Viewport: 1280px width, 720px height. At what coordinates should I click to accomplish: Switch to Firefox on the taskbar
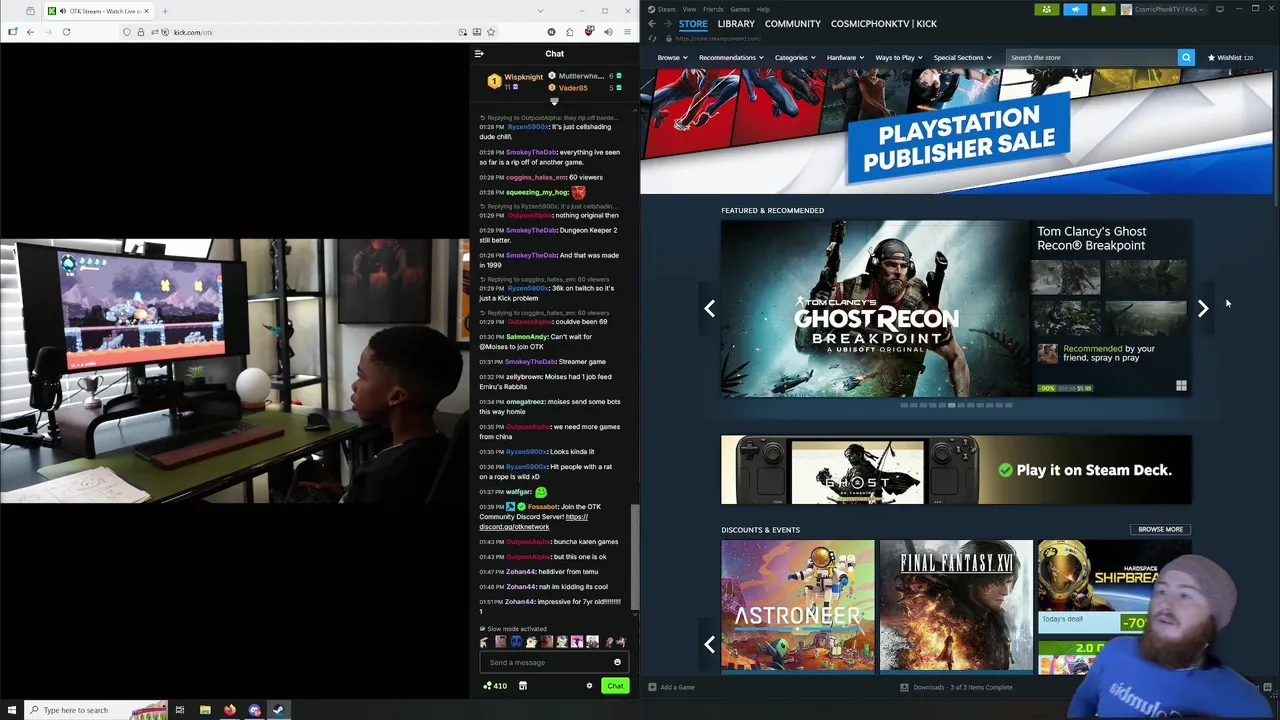point(230,710)
